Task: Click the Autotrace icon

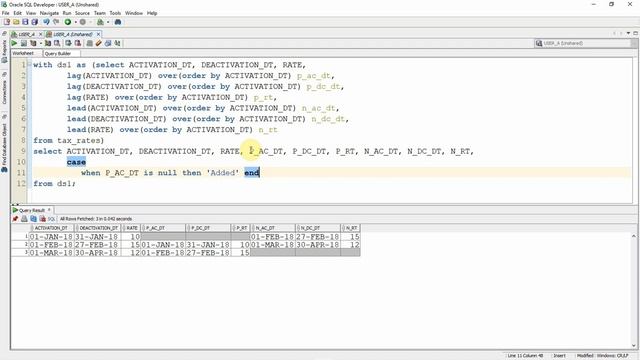Action: pyautogui.click(x=48, y=43)
